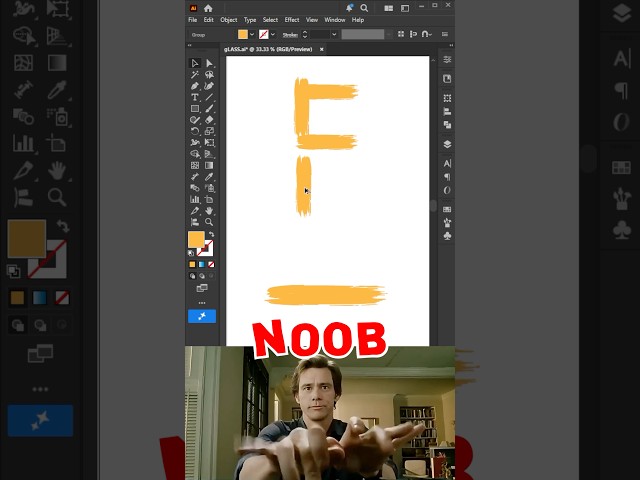Set paint mode to Gradient
640x480 pixels.
click(202, 264)
